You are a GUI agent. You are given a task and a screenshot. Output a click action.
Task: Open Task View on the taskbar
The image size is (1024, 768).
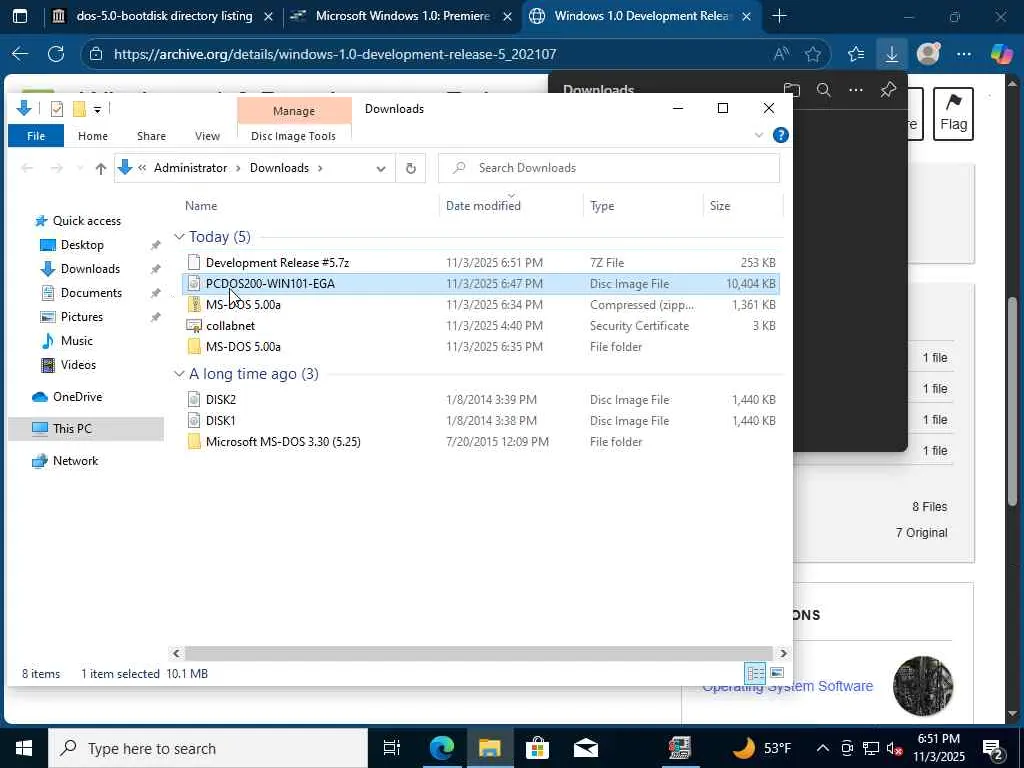coord(391,748)
